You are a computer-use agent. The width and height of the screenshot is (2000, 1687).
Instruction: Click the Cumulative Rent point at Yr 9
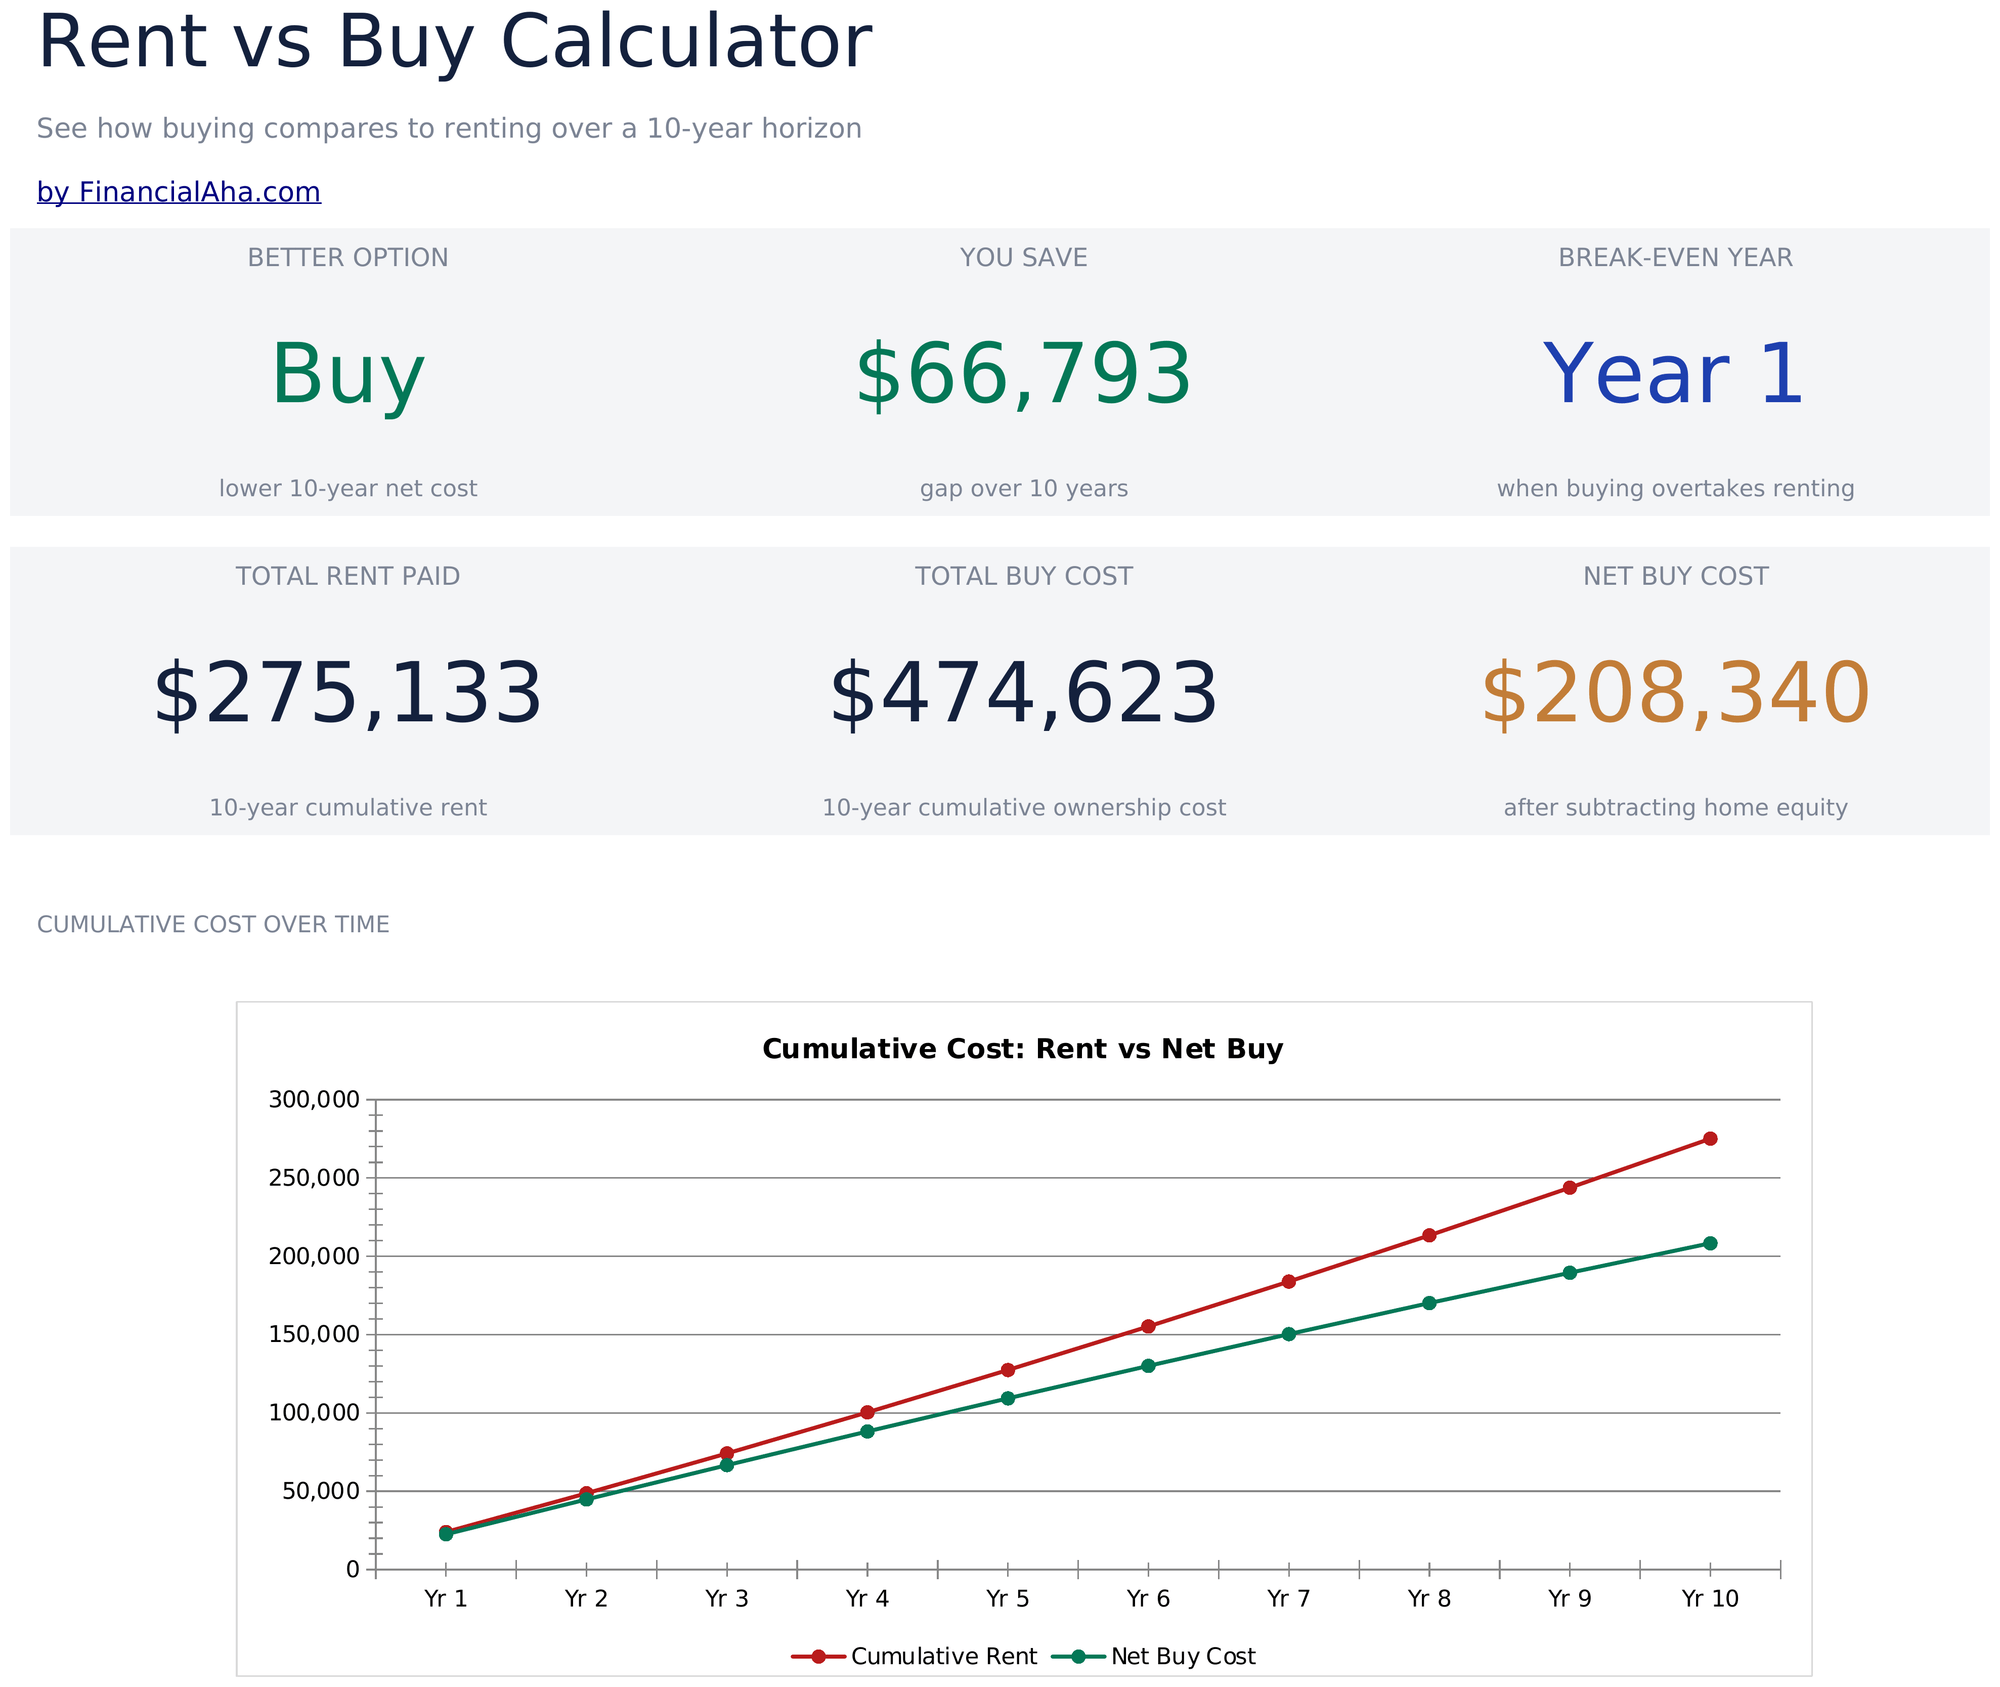click(1570, 1188)
